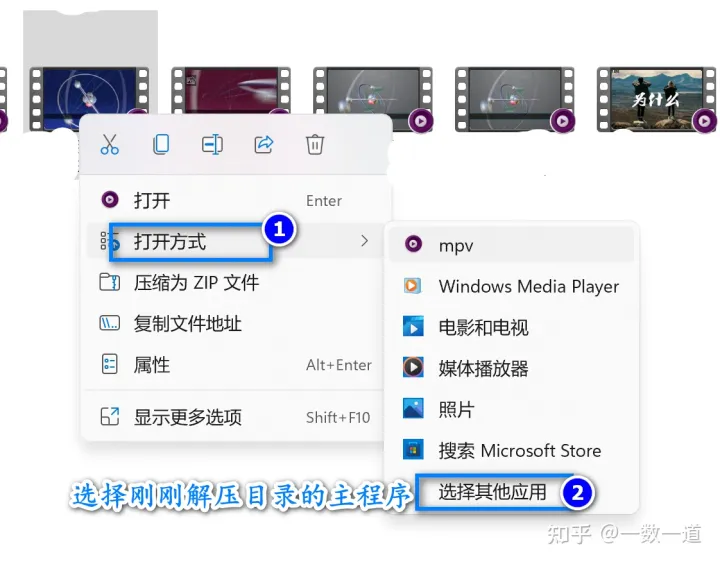
Task: Click the Delete trash icon
Action: pyautogui.click(x=315, y=144)
